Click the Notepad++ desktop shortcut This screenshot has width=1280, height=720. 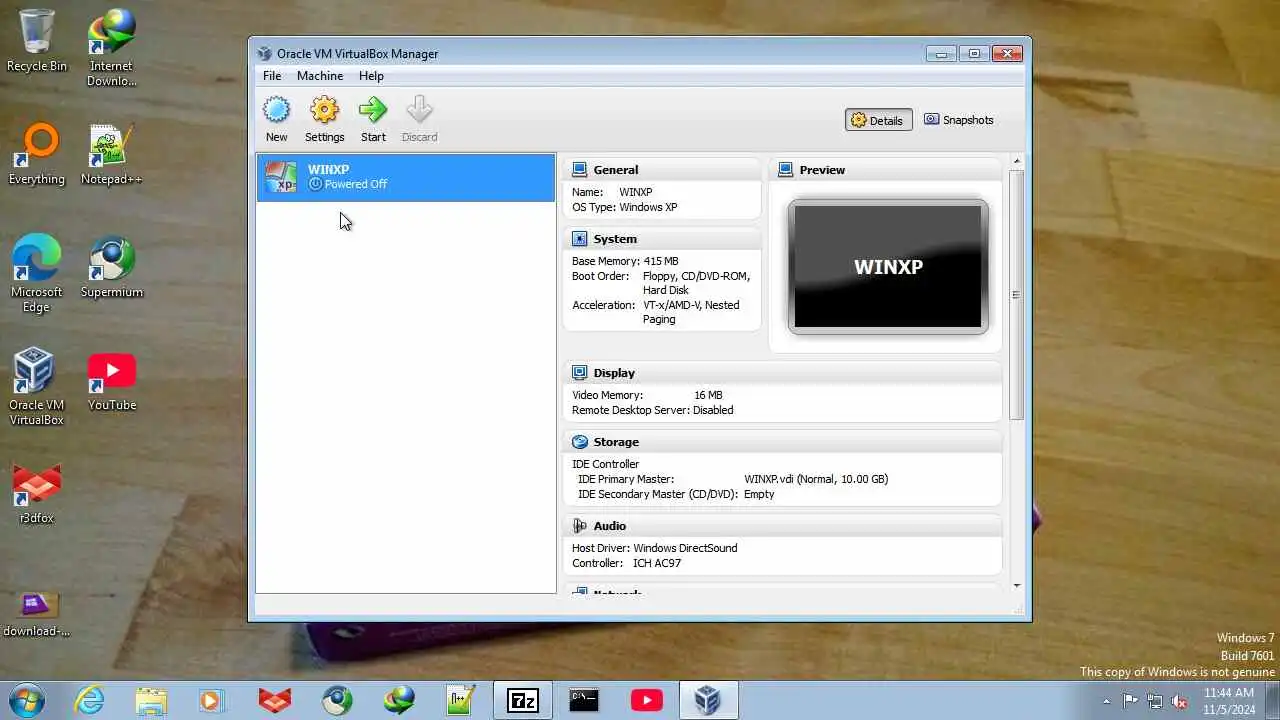[111, 155]
